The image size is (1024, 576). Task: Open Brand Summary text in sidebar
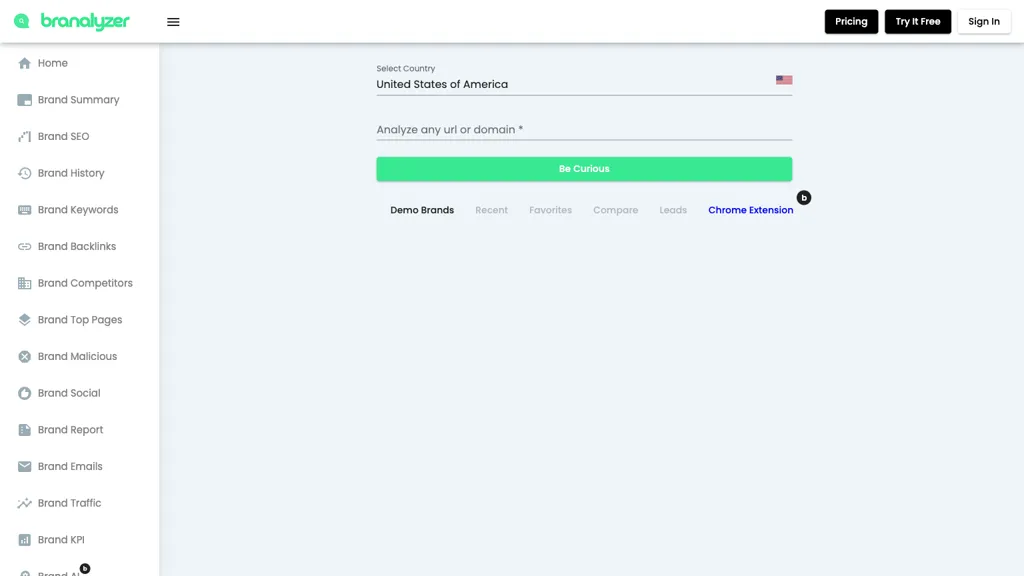coord(78,100)
